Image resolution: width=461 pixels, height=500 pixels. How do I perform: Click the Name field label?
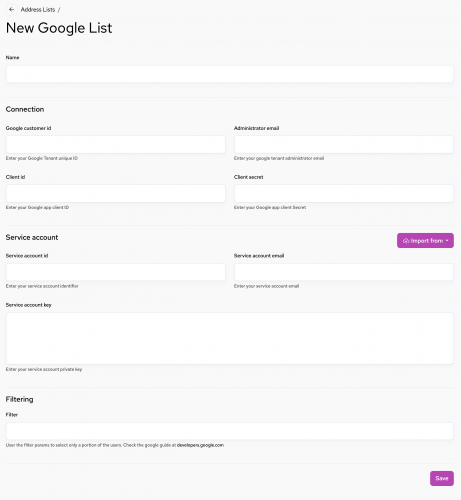coord(12,57)
